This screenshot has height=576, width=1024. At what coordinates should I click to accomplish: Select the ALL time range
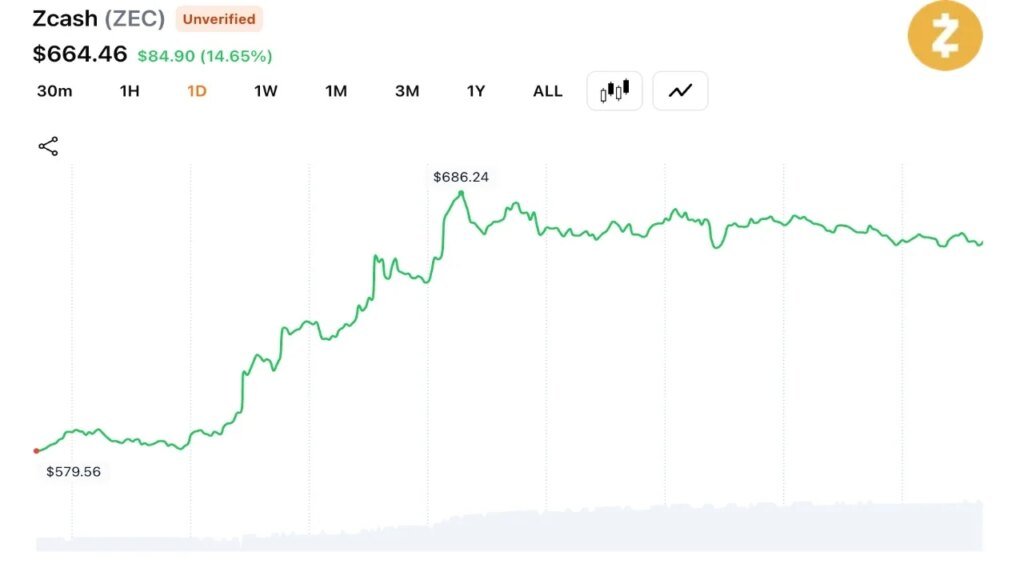547,91
